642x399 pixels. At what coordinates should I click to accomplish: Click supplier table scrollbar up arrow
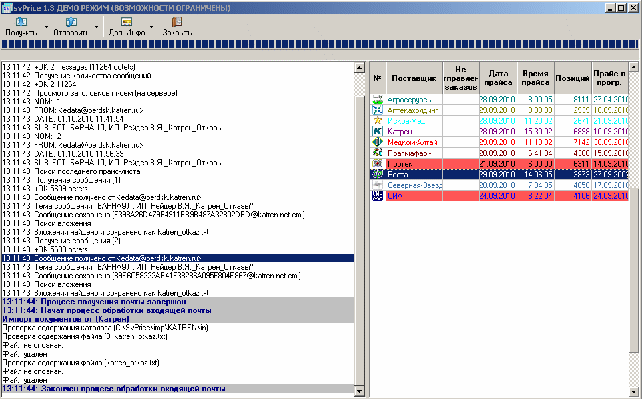pos(633,67)
